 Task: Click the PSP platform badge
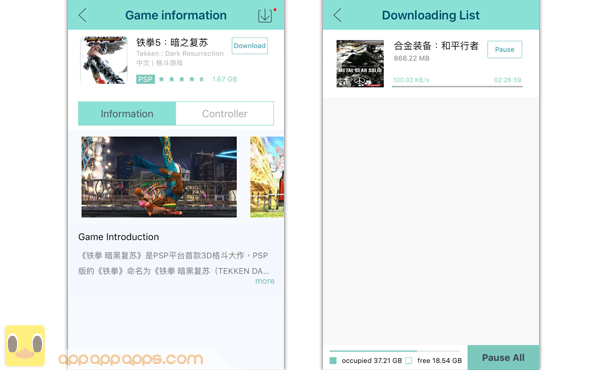145,79
